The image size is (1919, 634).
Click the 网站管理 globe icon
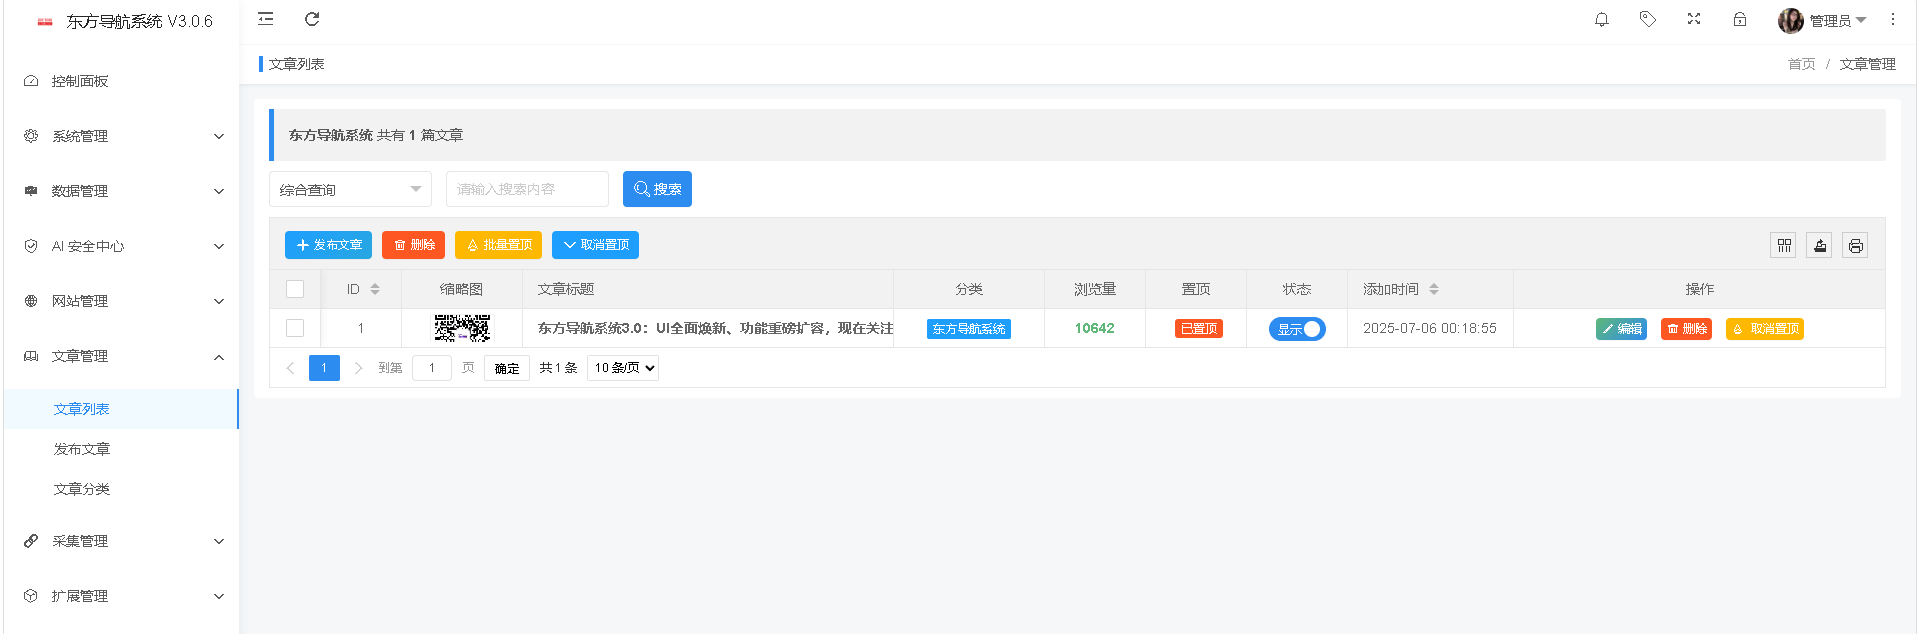pyautogui.click(x=31, y=301)
